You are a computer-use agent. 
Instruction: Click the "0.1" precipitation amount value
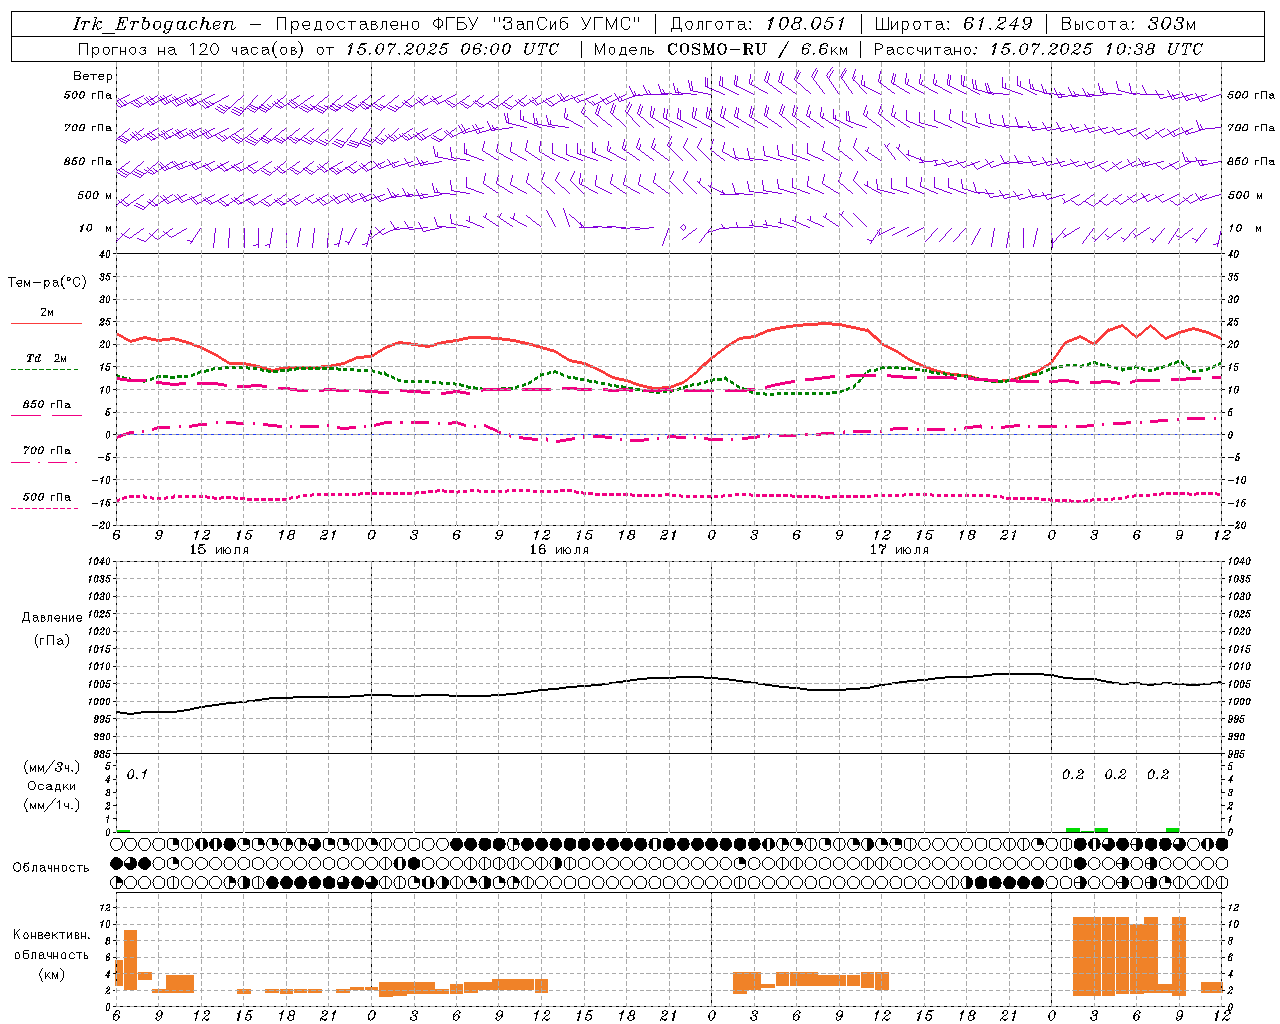(x=137, y=775)
